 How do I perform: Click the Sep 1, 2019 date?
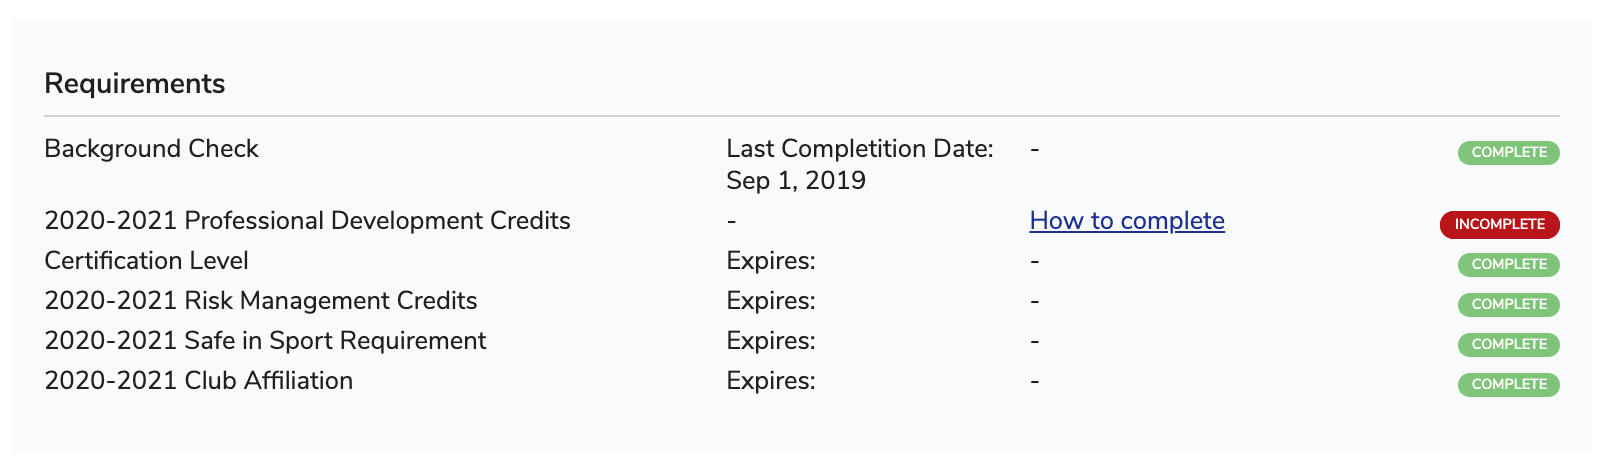[796, 181]
